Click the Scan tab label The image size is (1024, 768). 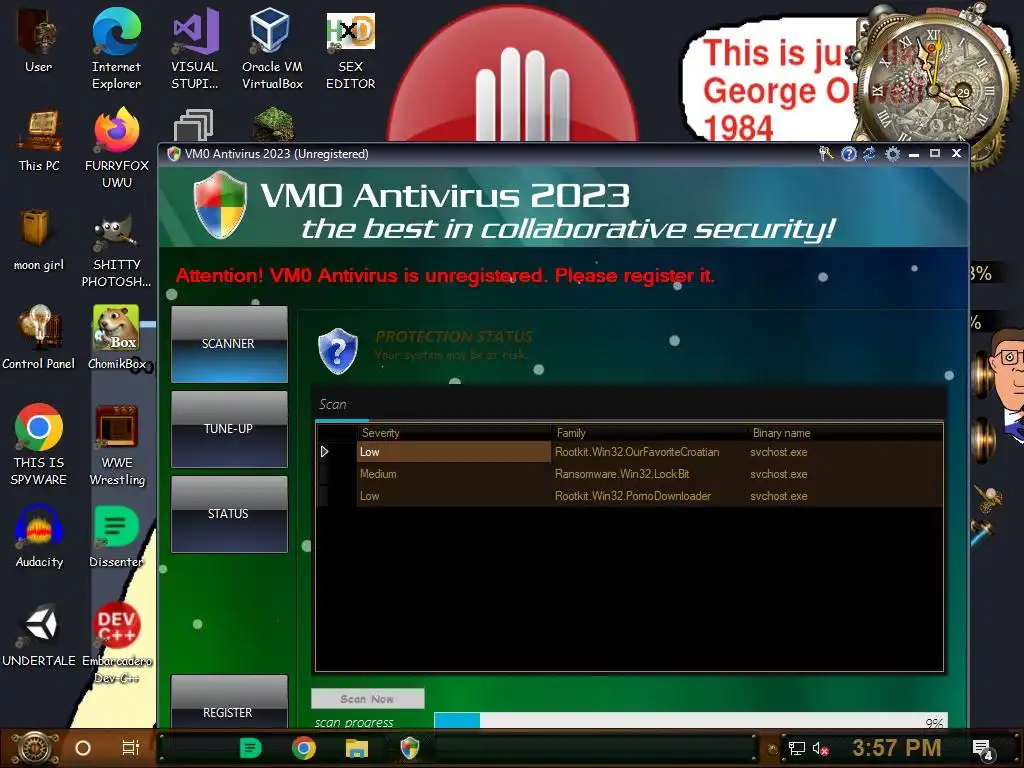click(x=332, y=404)
